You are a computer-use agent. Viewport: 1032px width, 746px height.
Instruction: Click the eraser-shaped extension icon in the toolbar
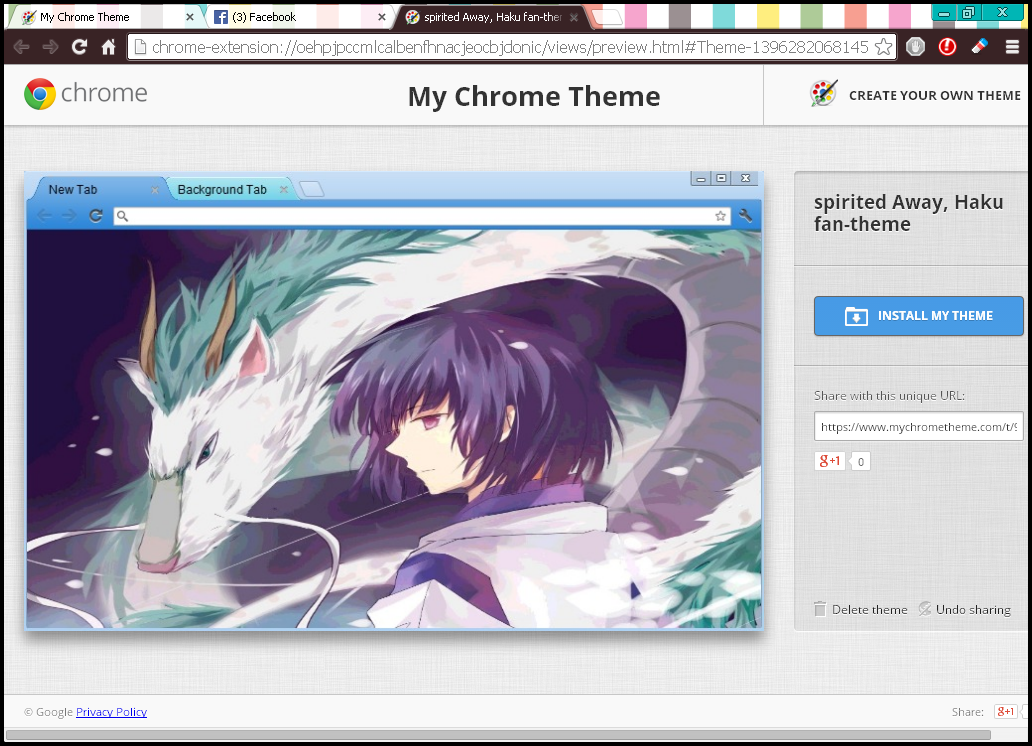click(x=979, y=46)
